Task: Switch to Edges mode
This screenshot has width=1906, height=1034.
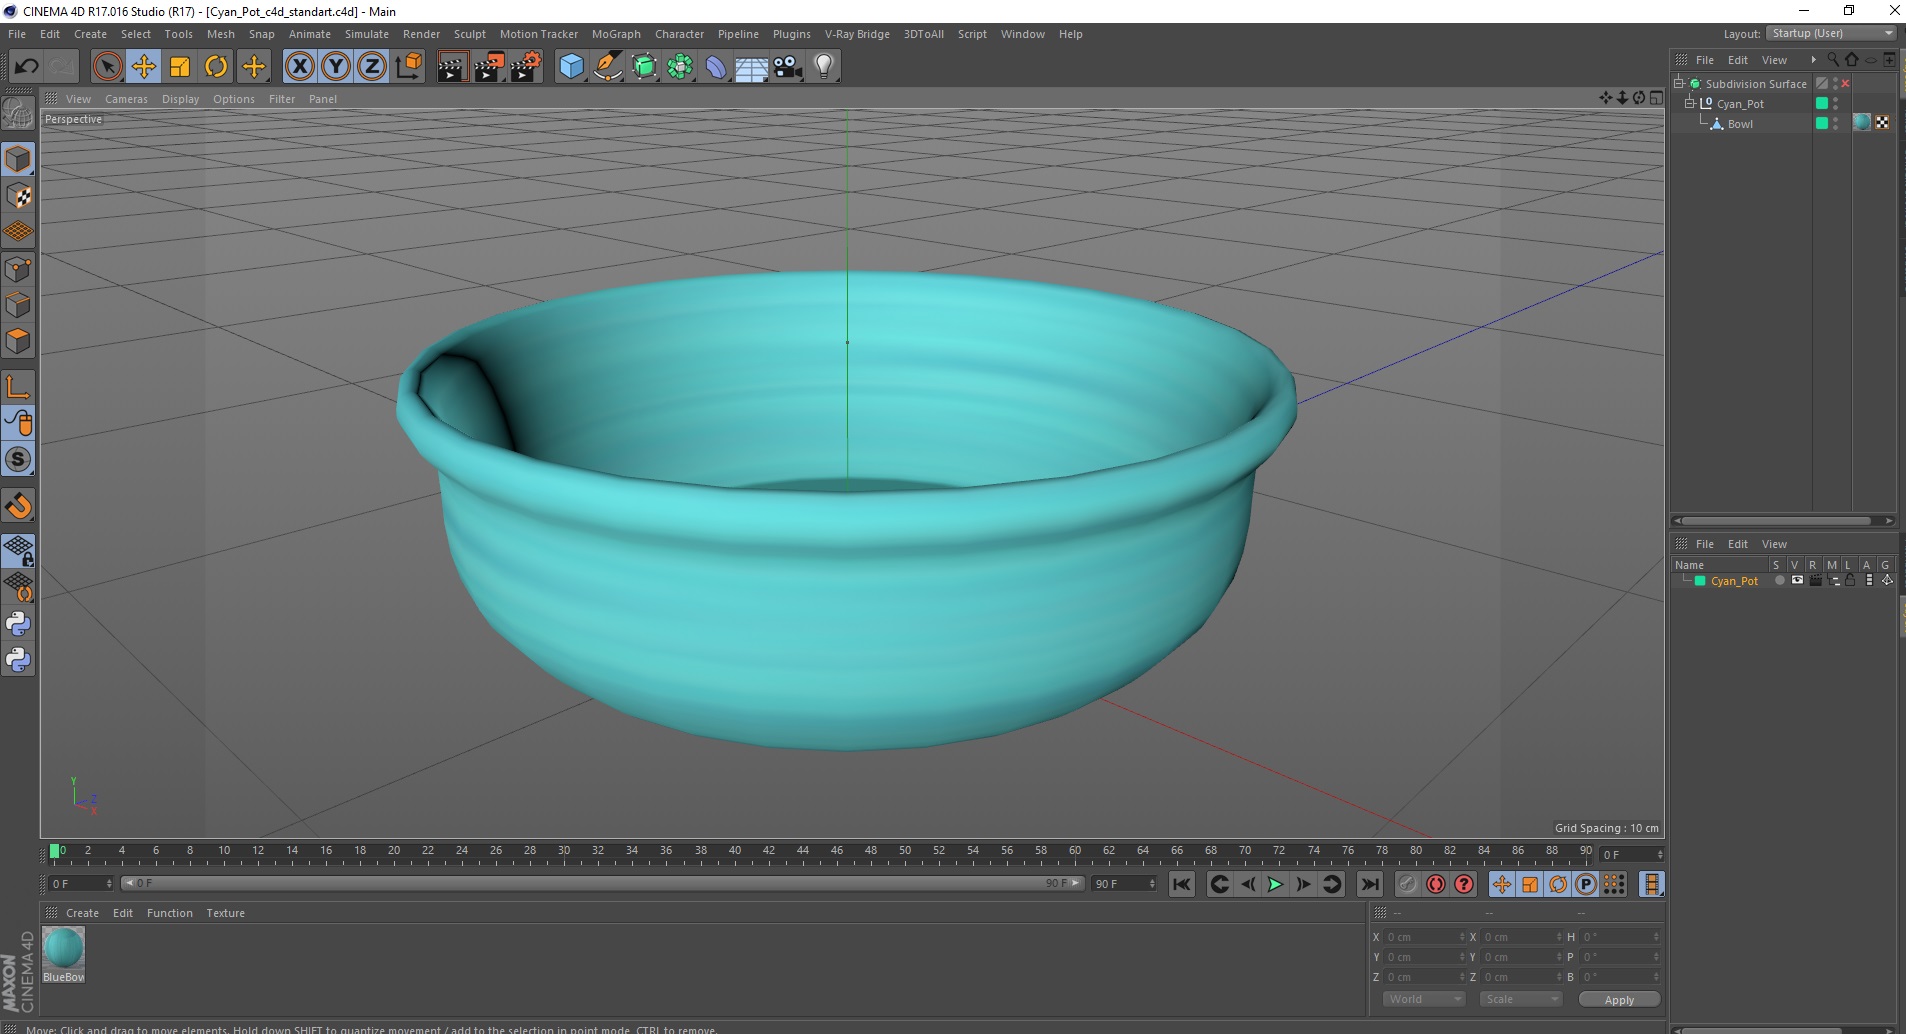Action: [x=18, y=305]
